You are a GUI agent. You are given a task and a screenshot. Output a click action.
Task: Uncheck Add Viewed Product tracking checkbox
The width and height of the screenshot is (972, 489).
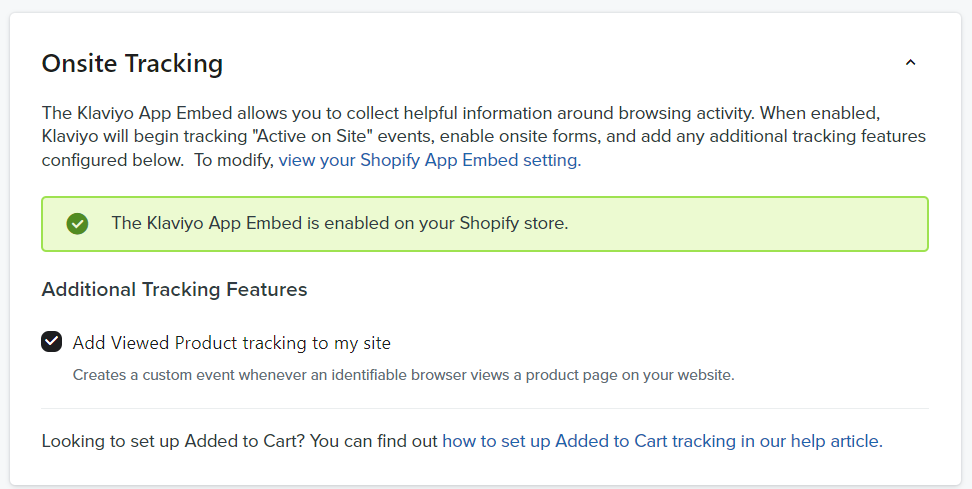51,341
